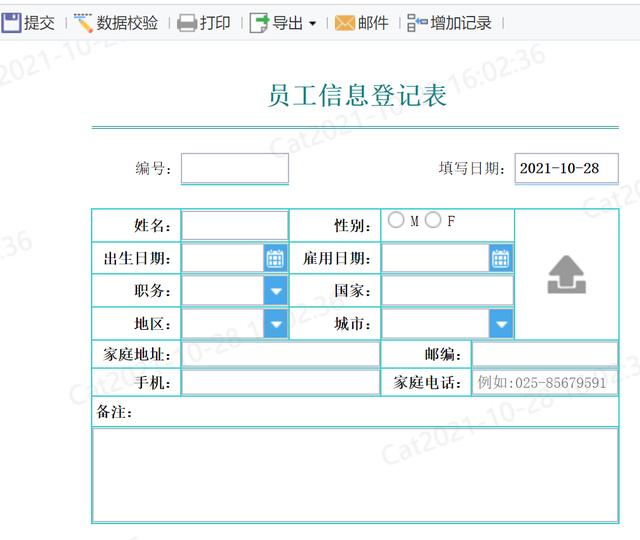The height and width of the screenshot is (540, 640).
Task: Click the 填写日期 date field
Action: pos(567,168)
